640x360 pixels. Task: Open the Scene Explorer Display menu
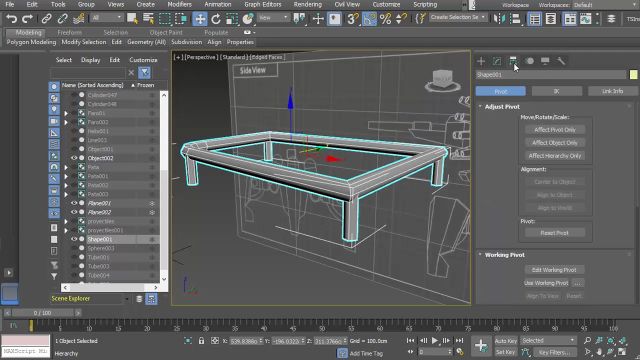click(x=91, y=60)
